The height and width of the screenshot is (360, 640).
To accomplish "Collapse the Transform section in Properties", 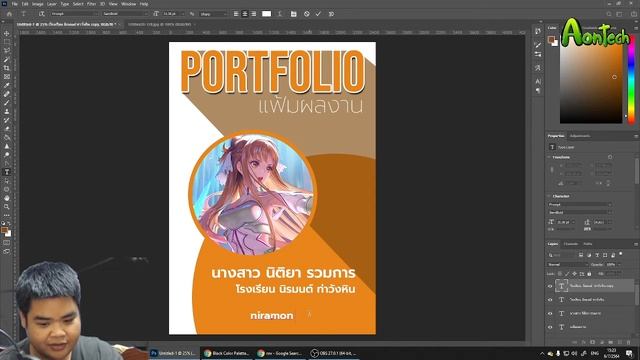I will click(549, 157).
